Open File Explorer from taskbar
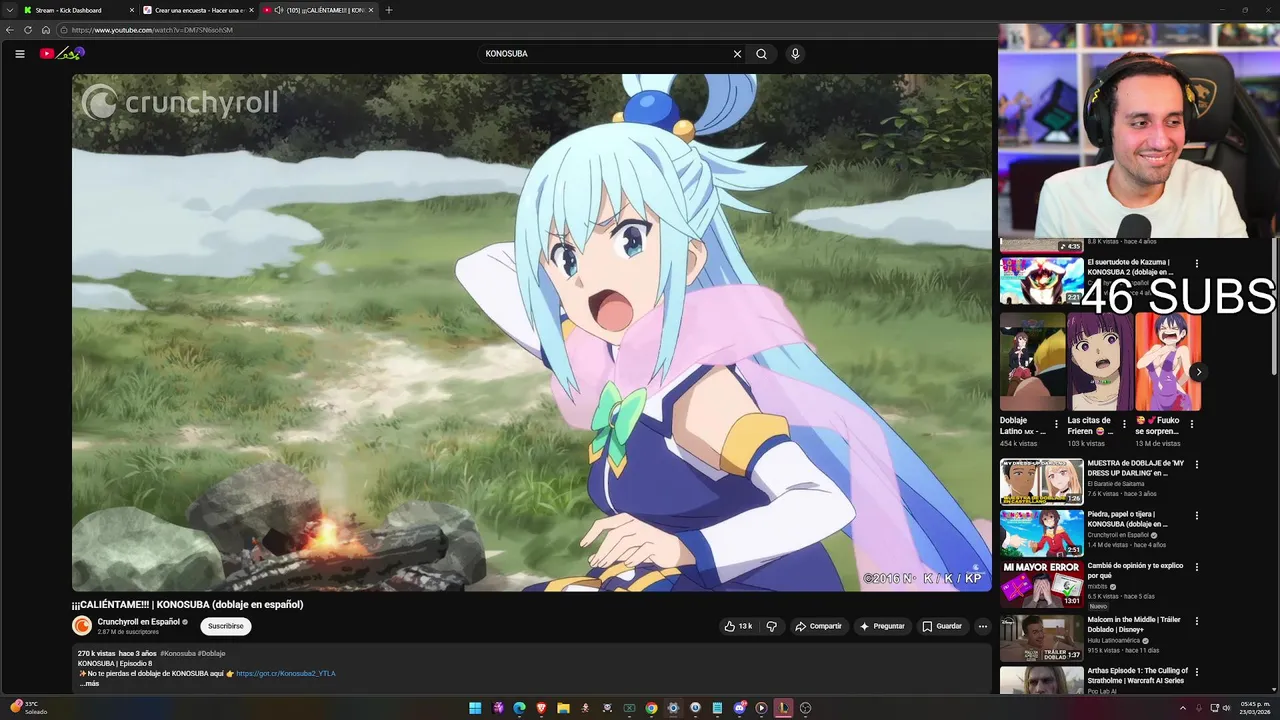Viewport: 1280px width, 720px height. tap(563, 708)
